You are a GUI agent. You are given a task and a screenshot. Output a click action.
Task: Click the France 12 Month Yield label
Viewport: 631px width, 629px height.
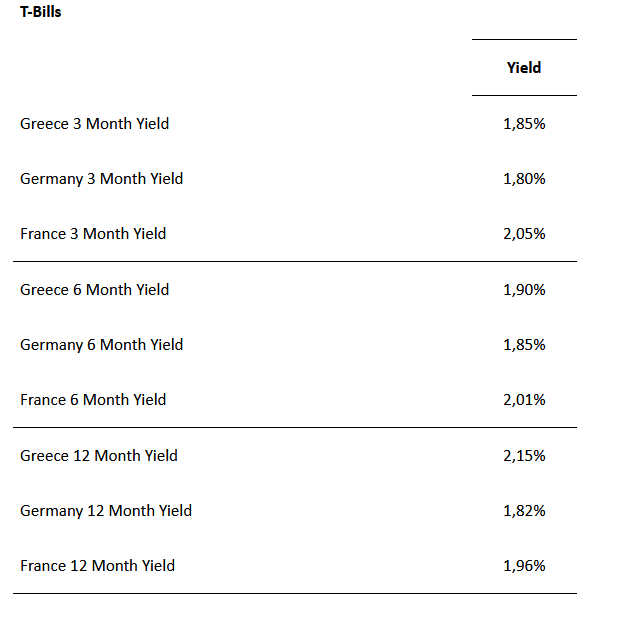tap(97, 566)
